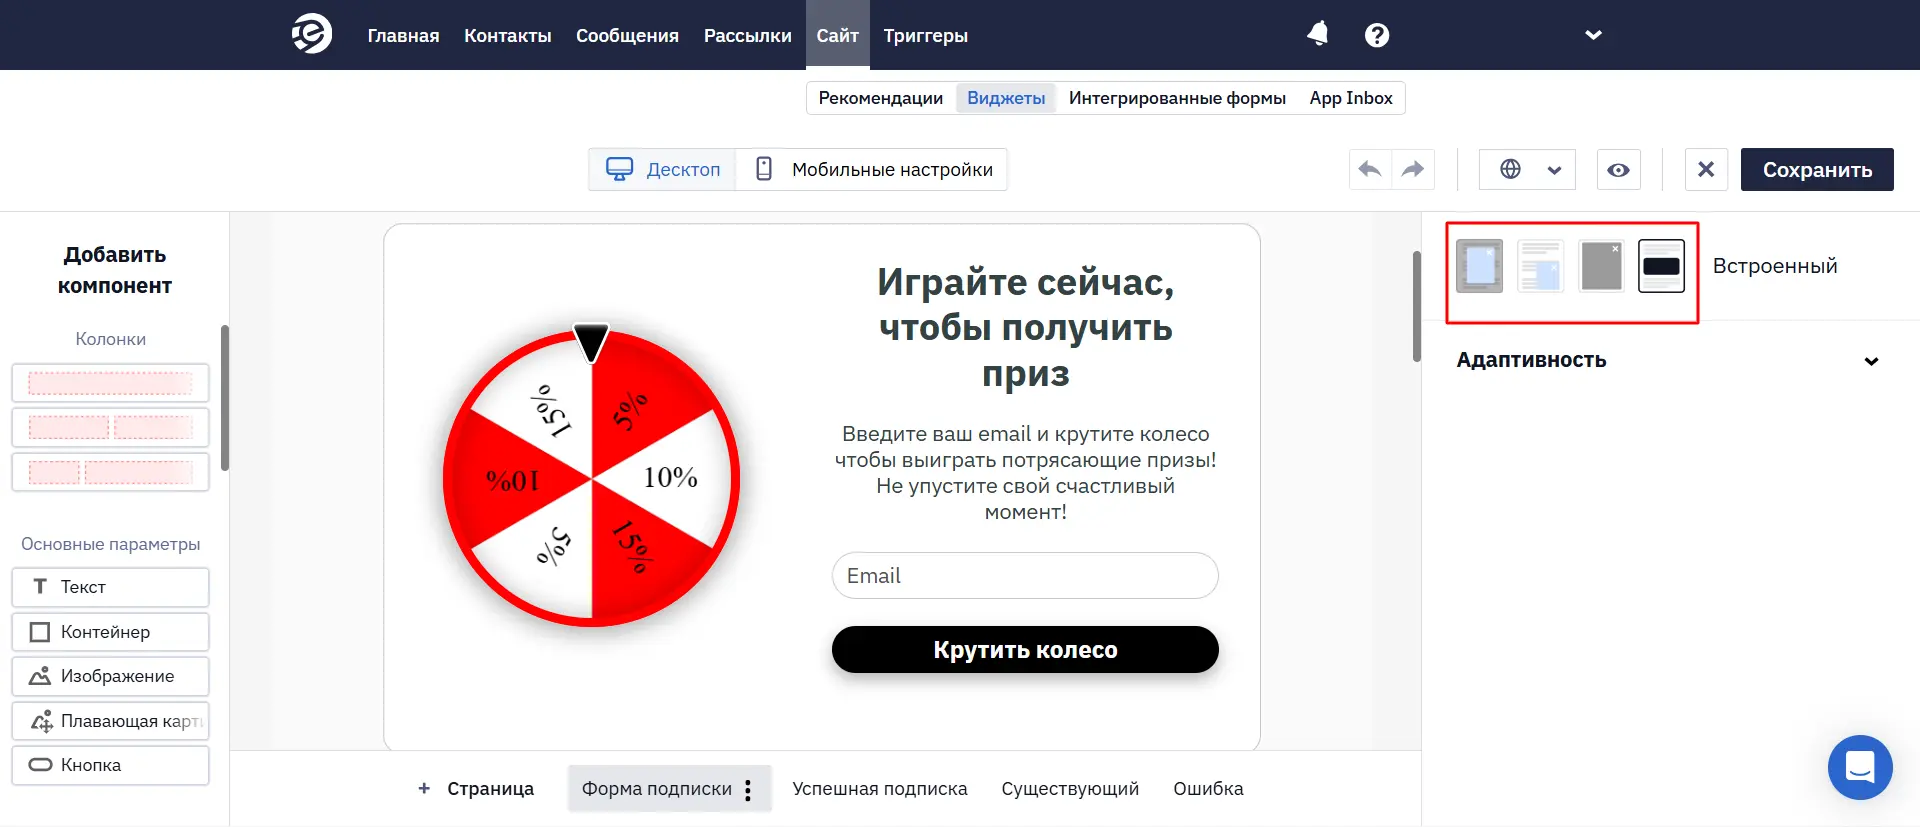Select the headline Играйте сейчас text
This screenshot has width=1920, height=827.
coord(1025,328)
